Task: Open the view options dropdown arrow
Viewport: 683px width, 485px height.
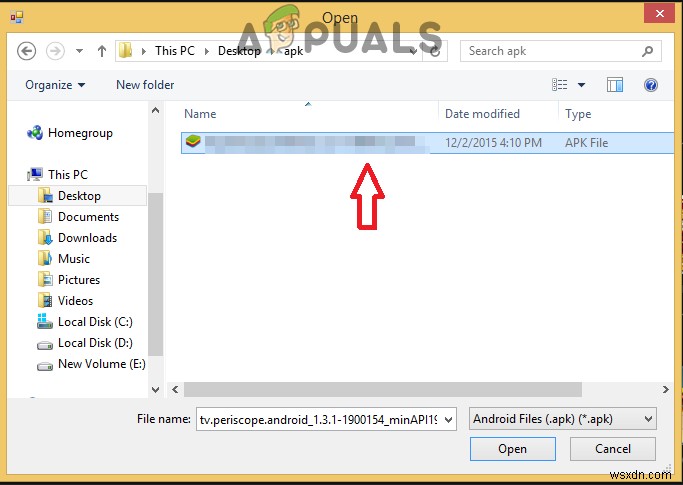Action: click(582, 85)
